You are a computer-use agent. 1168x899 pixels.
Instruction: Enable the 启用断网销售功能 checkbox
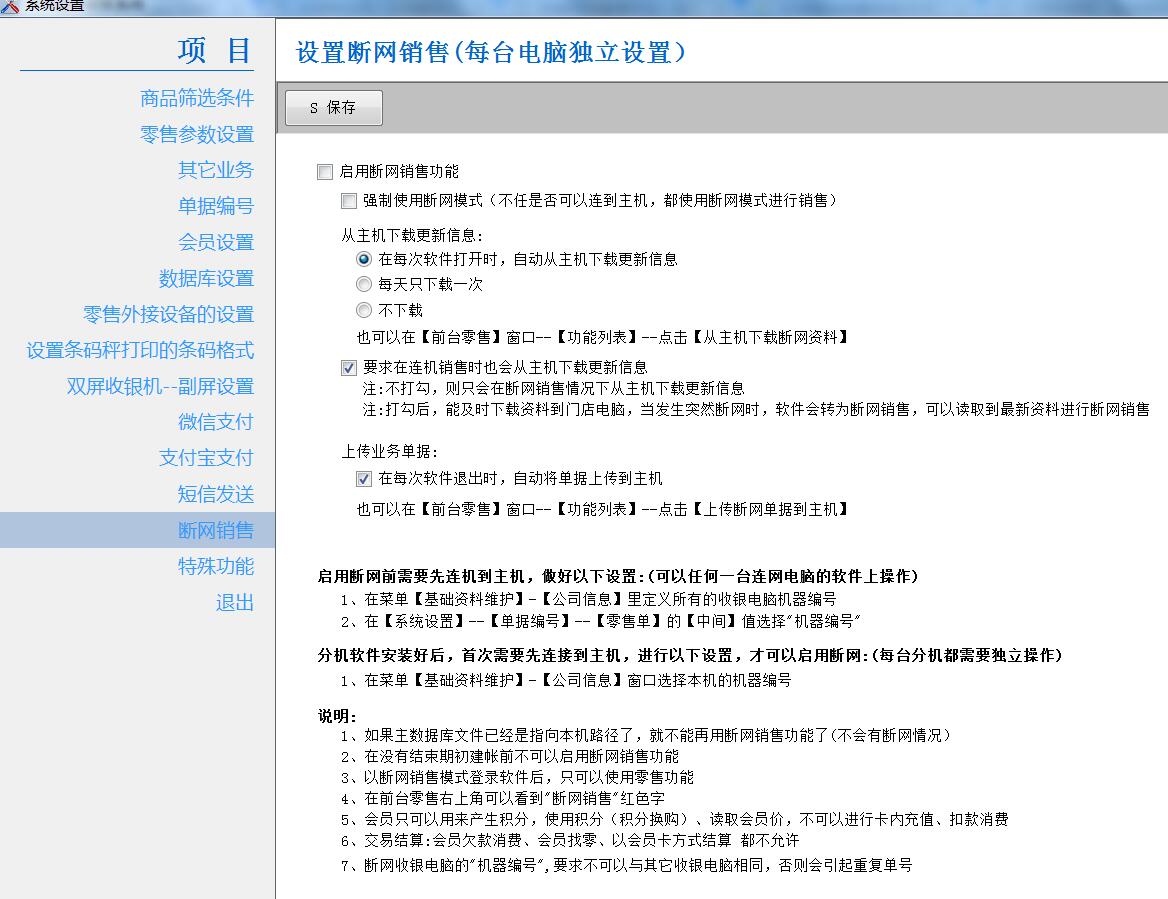click(325, 172)
